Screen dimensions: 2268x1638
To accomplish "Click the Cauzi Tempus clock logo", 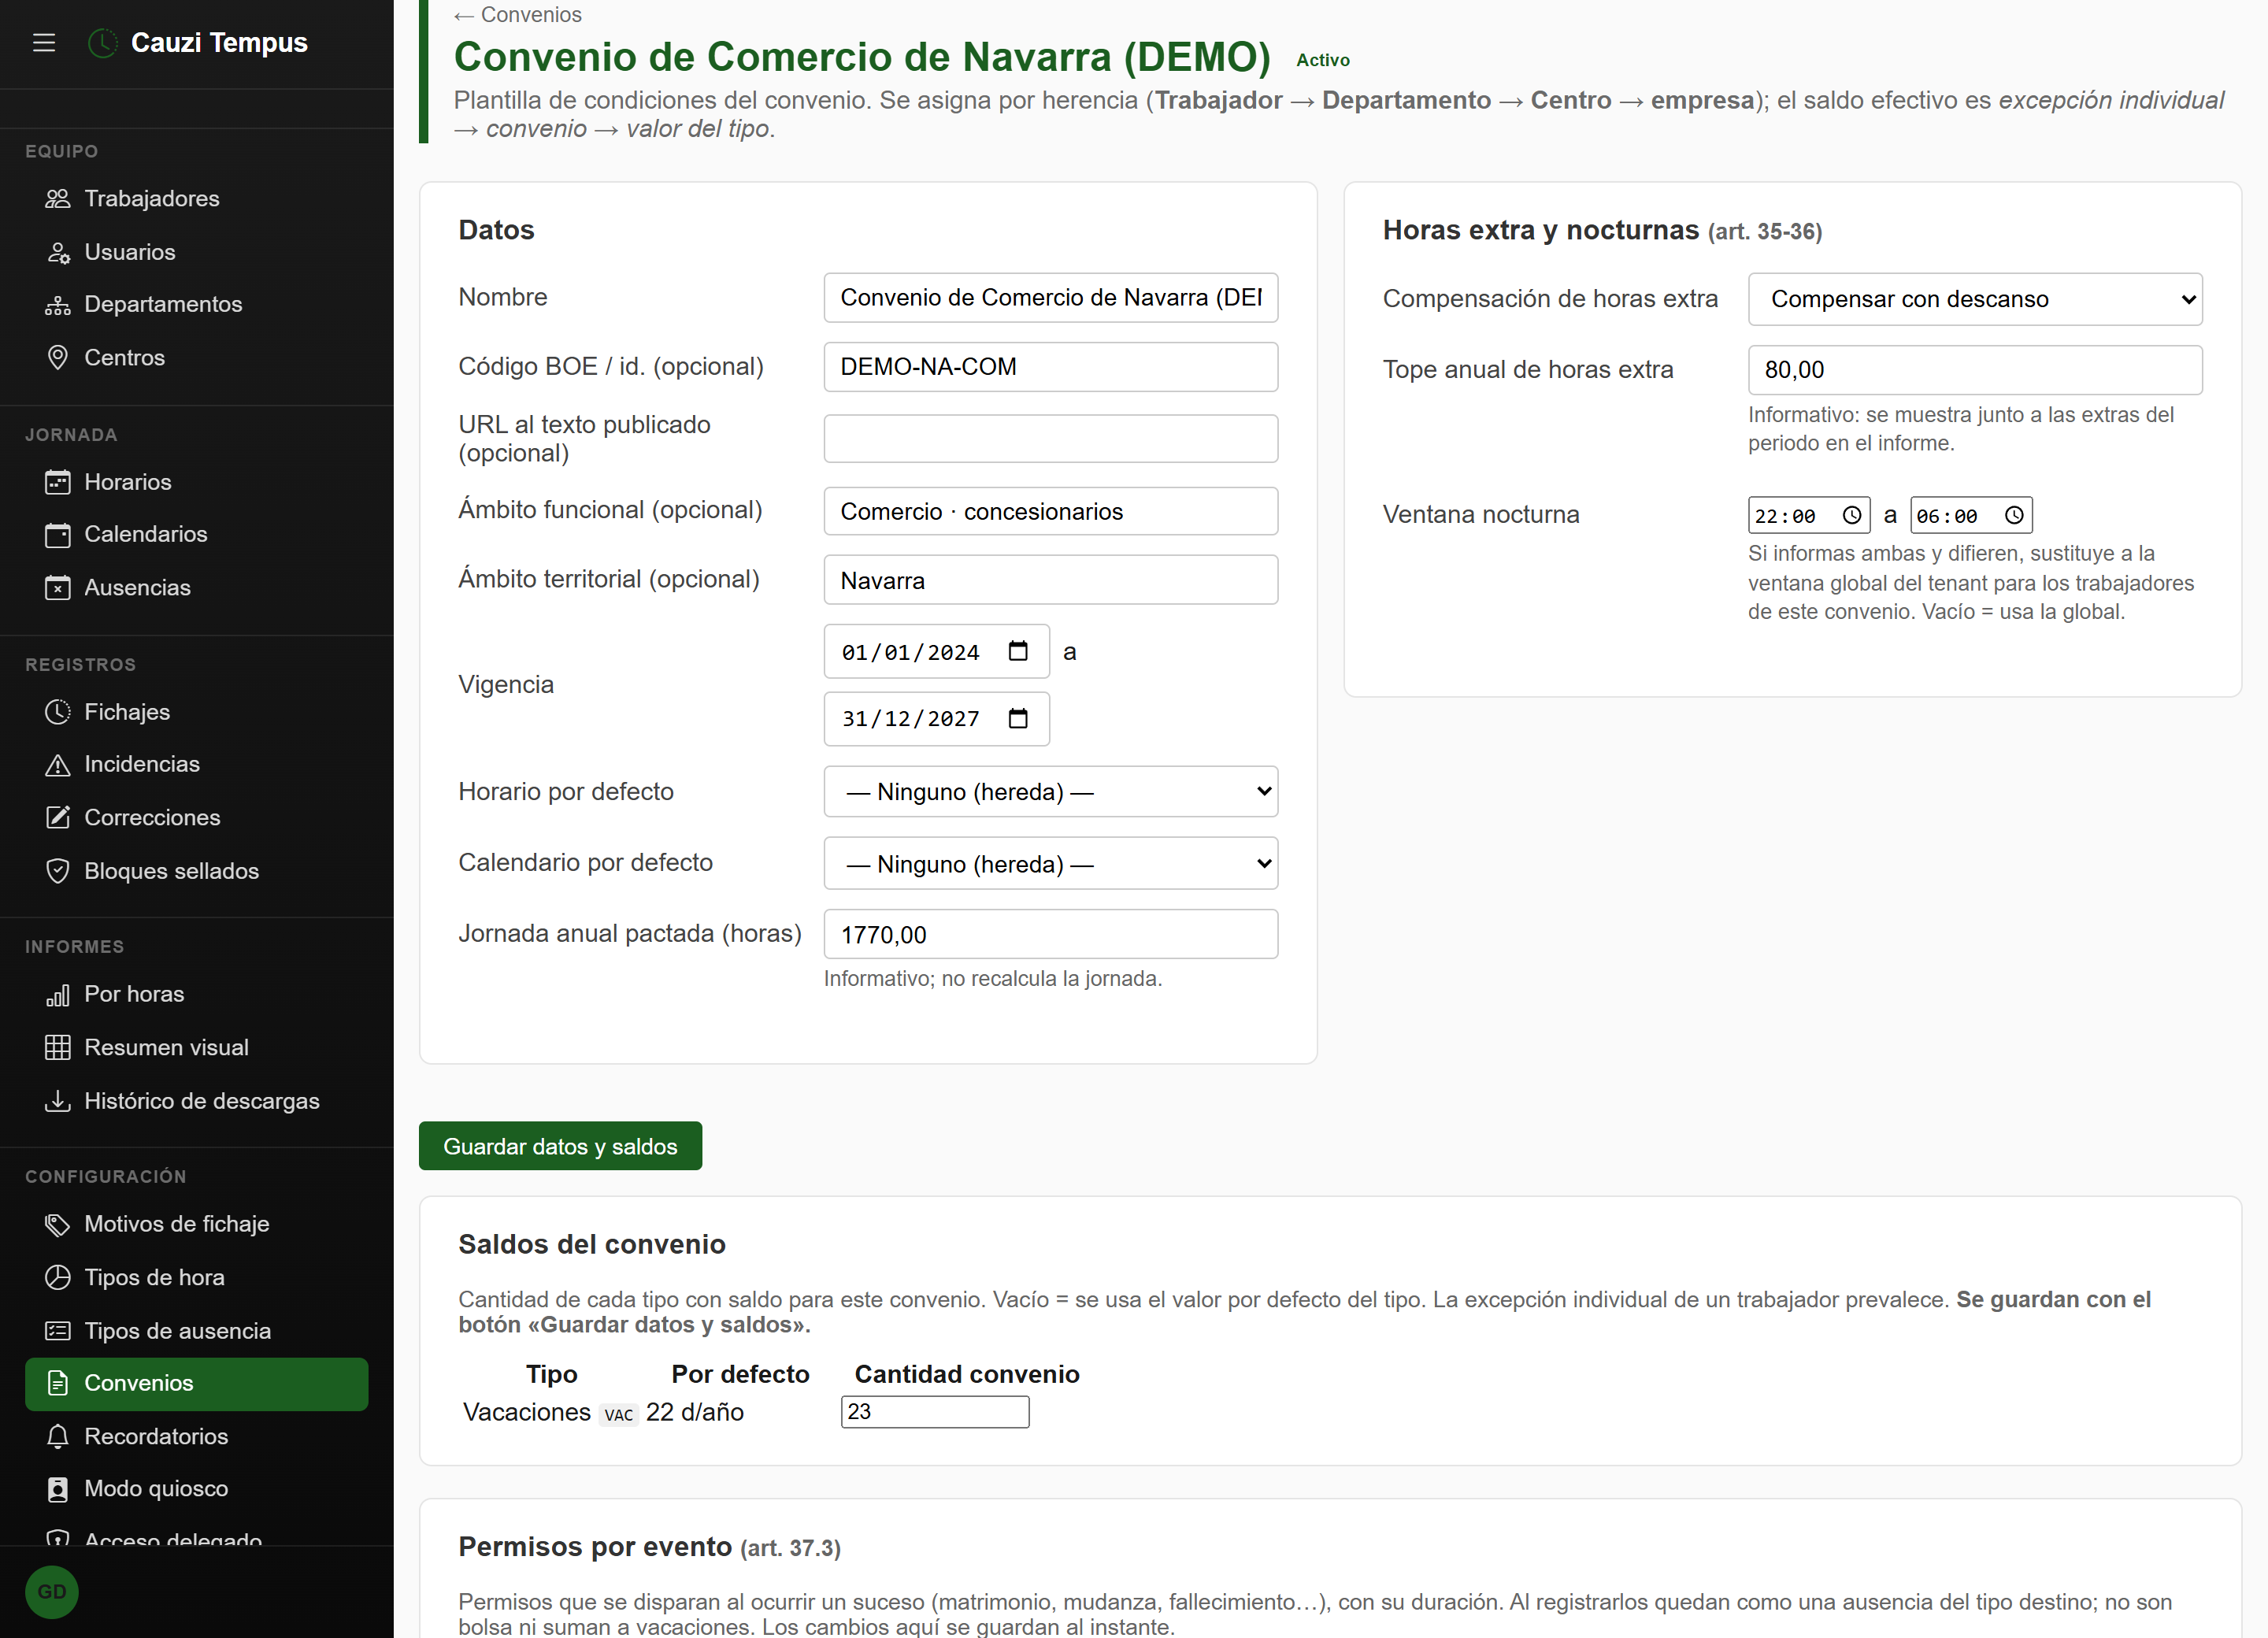I will coord(102,43).
